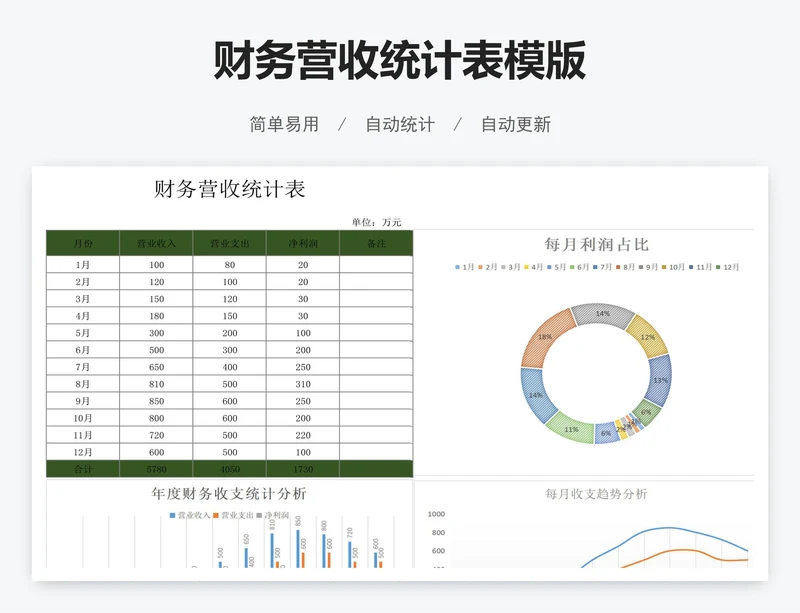Click 营业收入 legend entry in bar chart
The width and height of the screenshot is (800, 613).
pos(190,516)
